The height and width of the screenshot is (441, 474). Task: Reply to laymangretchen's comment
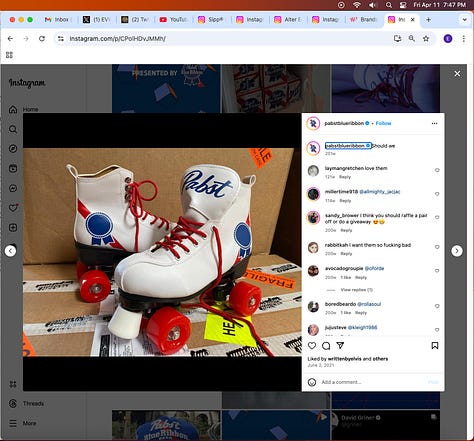tap(345, 177)
